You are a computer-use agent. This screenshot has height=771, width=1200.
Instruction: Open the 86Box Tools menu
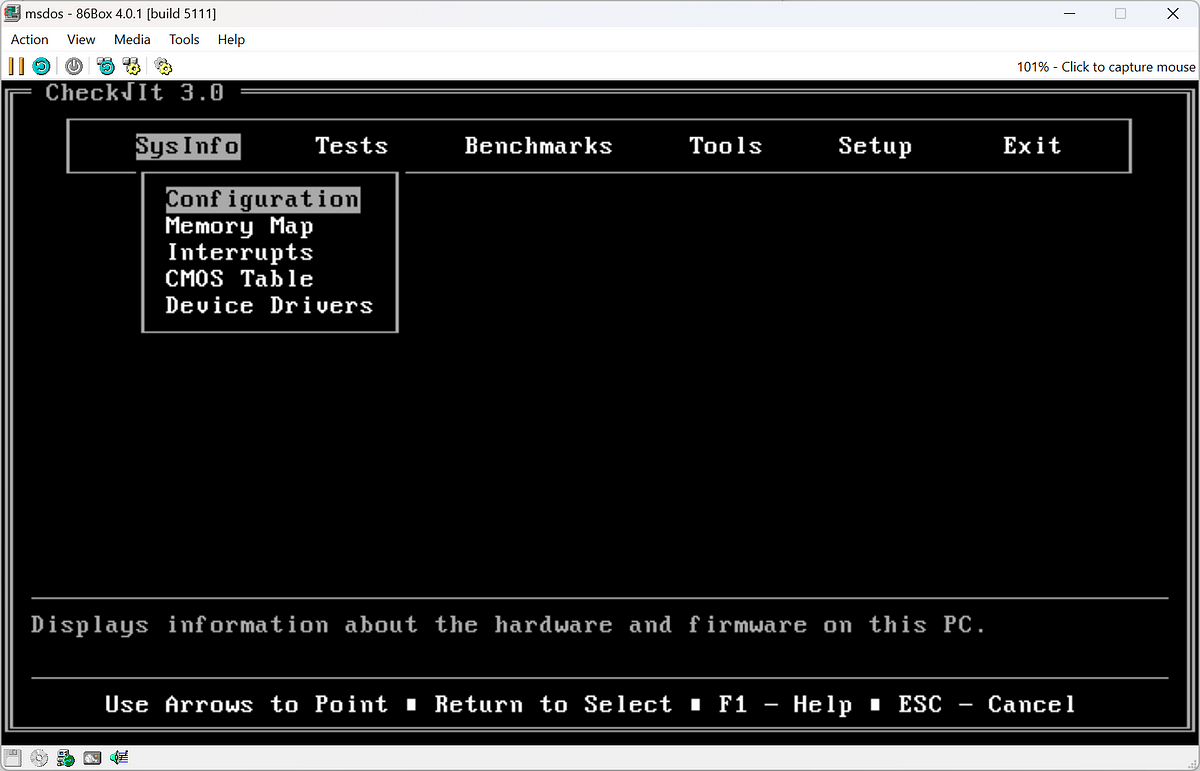pos(184,39)
